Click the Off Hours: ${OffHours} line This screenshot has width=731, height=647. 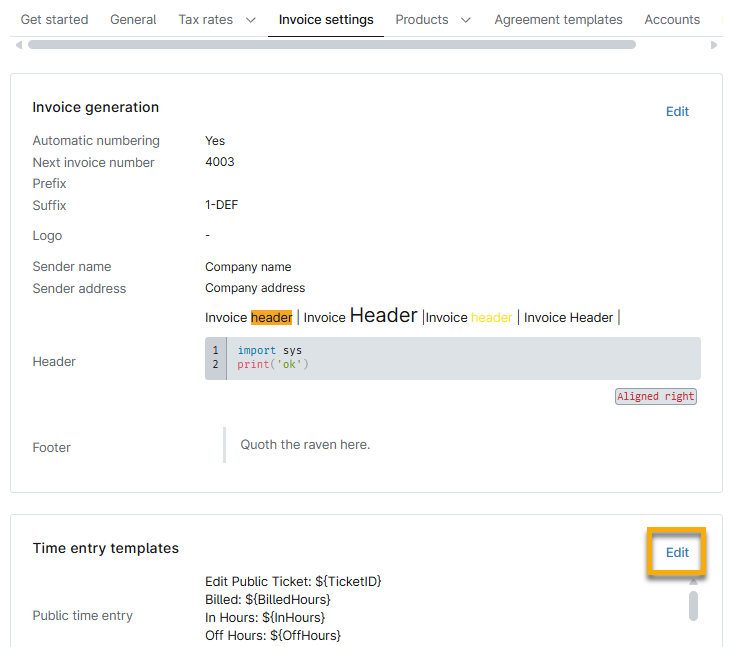coord(273,635)
